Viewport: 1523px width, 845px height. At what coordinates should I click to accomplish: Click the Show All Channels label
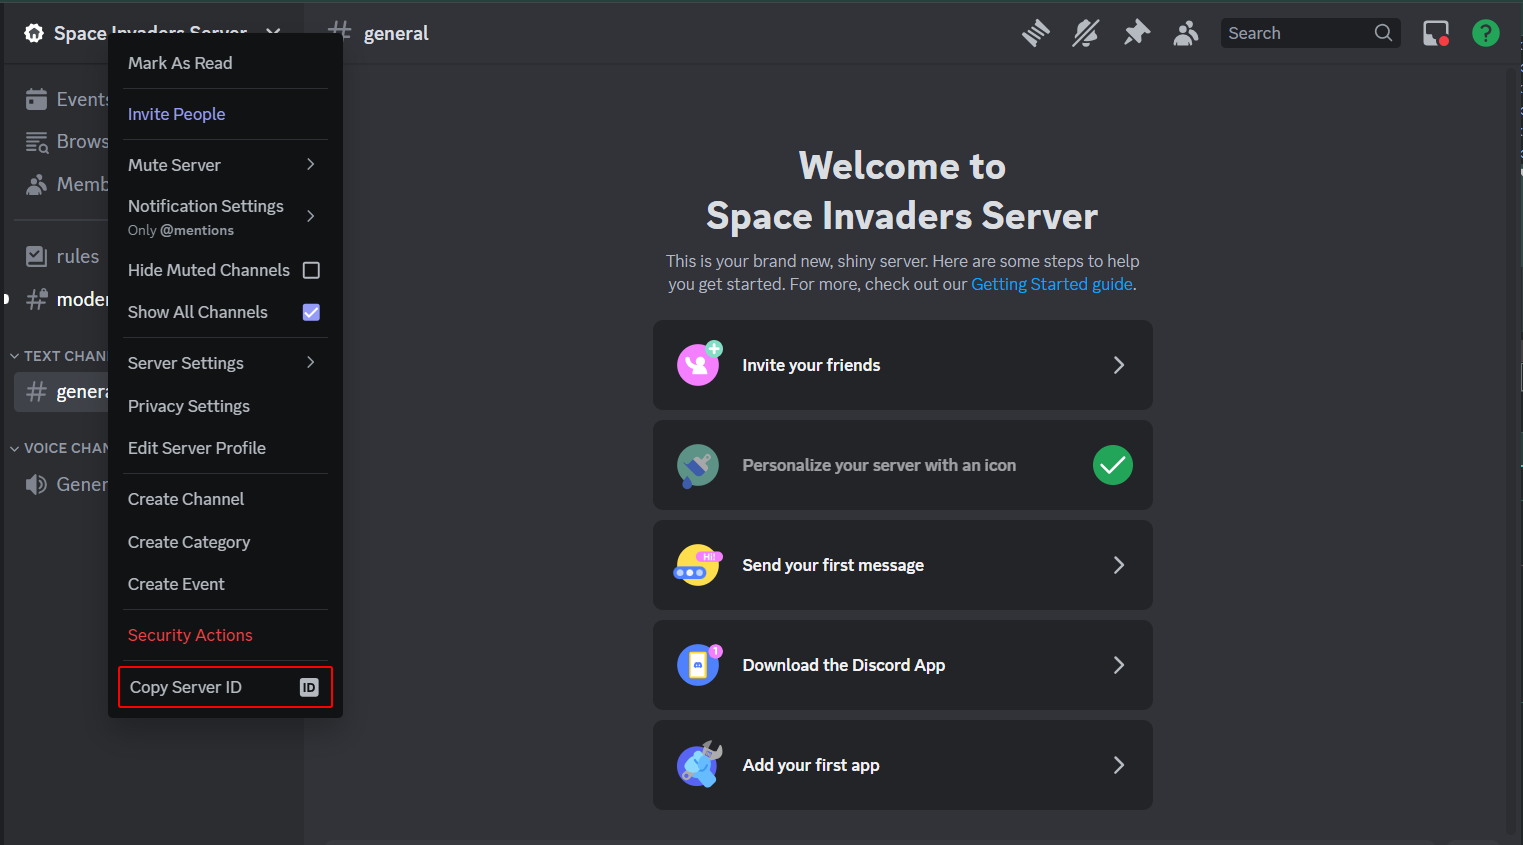tap(198, 312)
